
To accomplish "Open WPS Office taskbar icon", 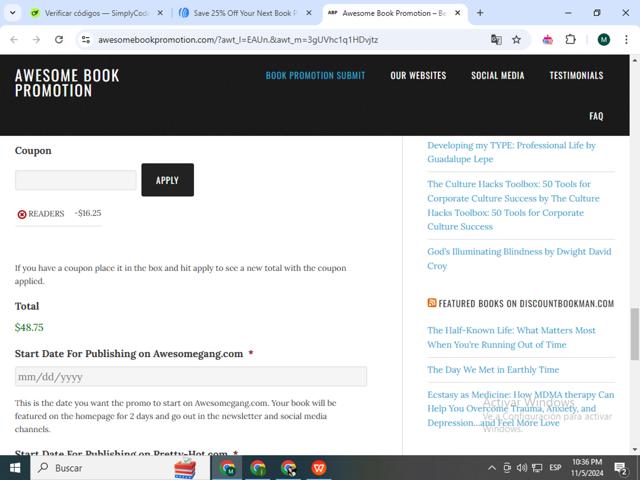I will coord(319,468).
